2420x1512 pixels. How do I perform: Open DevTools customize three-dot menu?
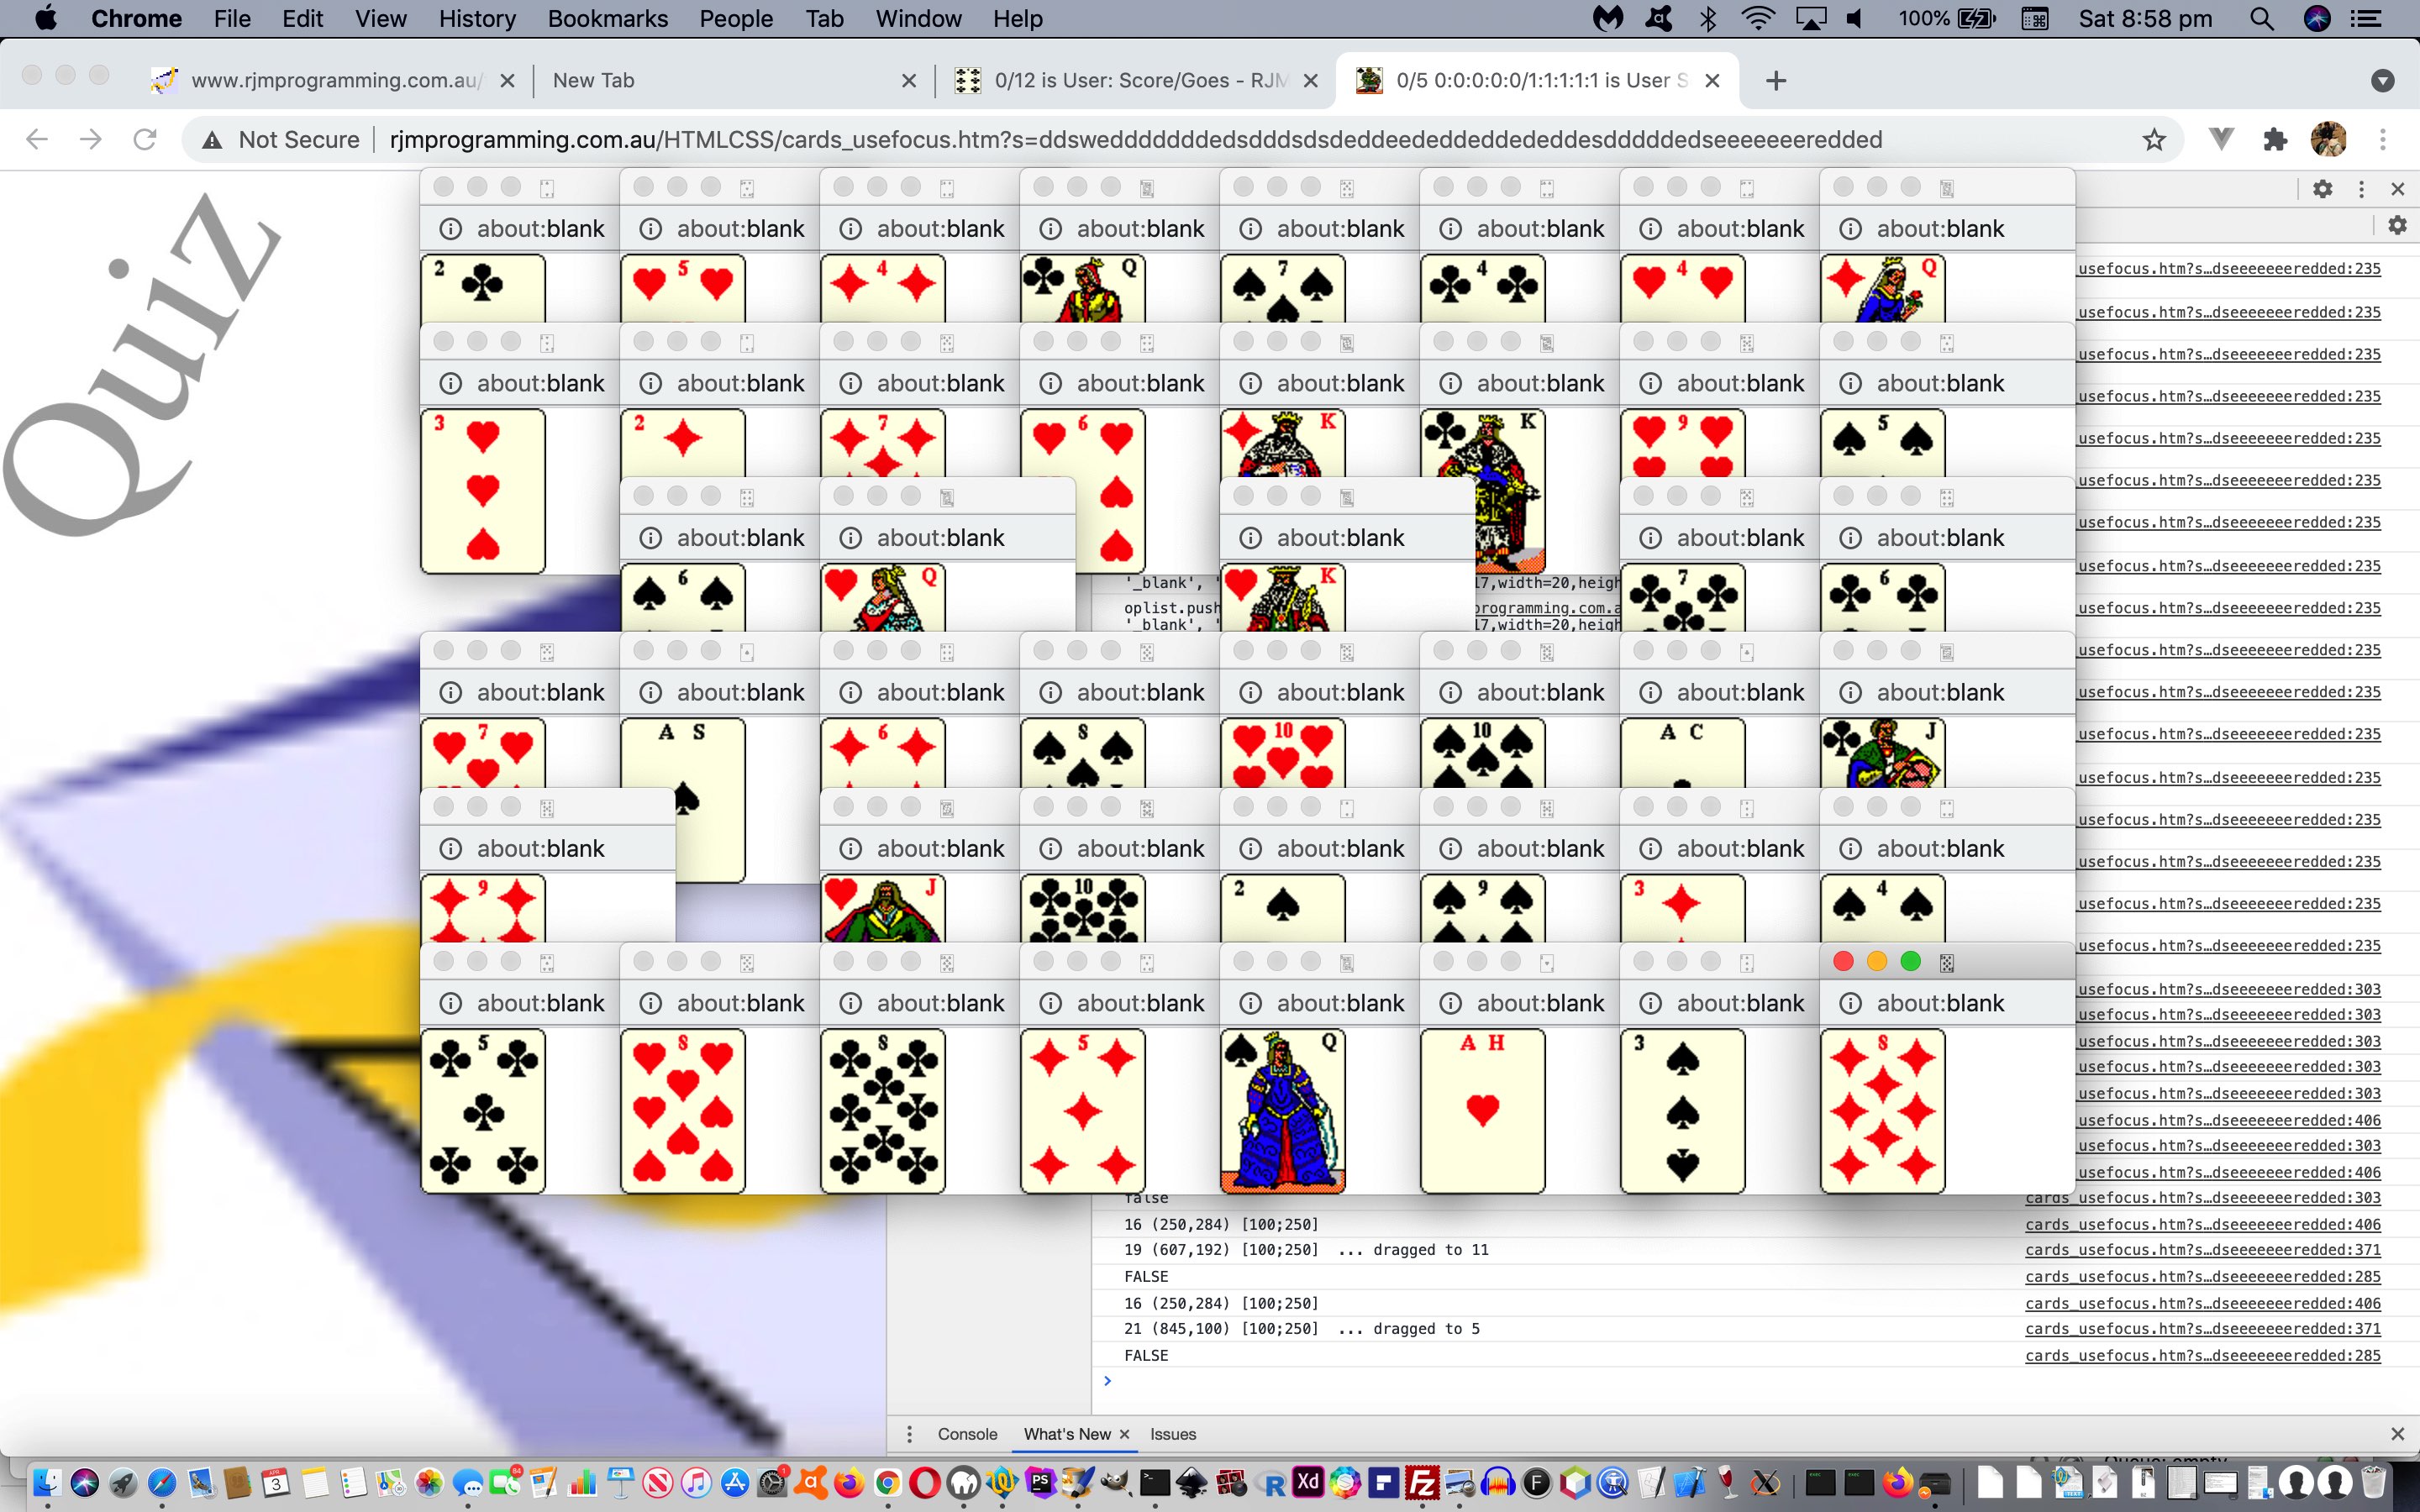[x=2362, y=188]
